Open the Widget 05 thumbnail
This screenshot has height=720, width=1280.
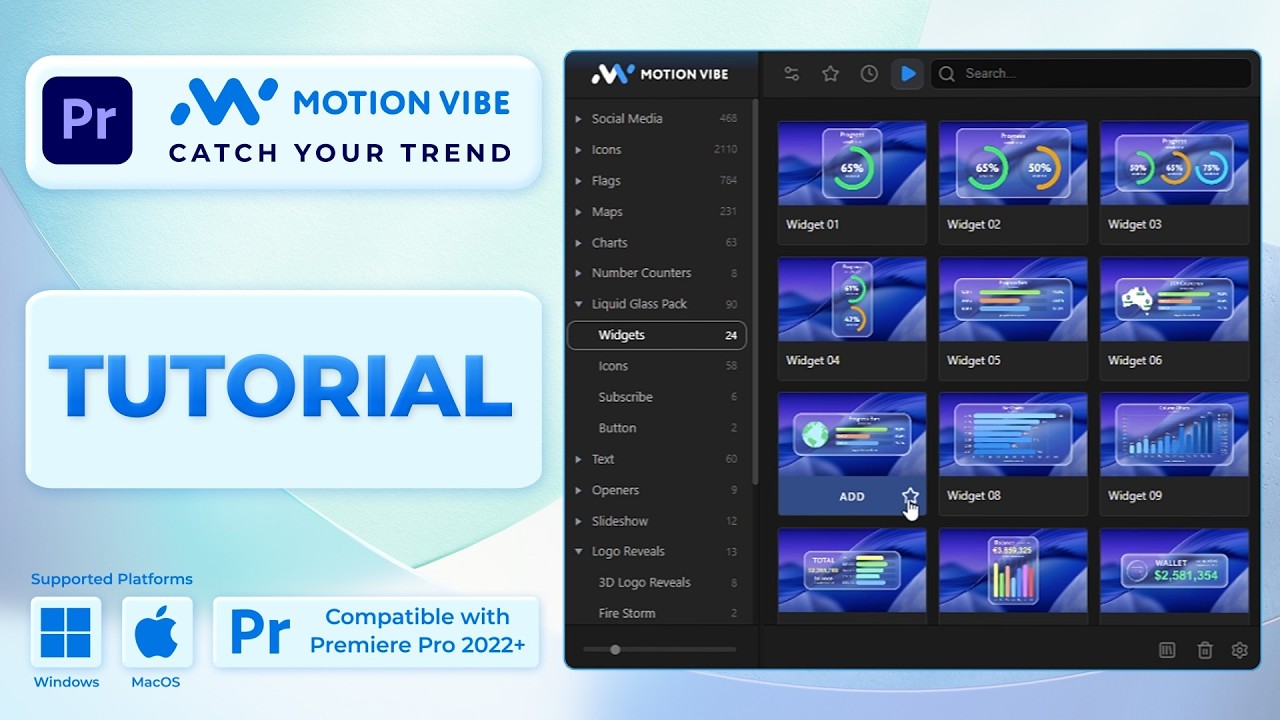pyautogui.click(x=1013, y=299)
